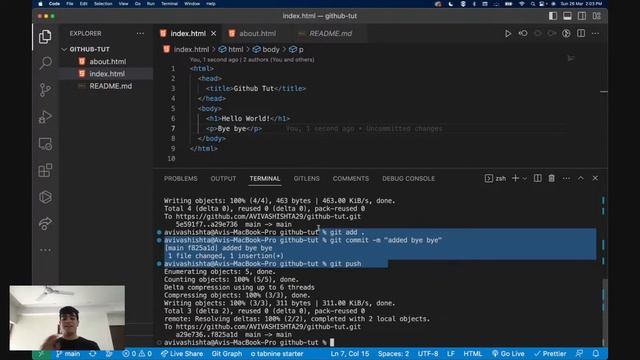
Task: Open the GITLENS panel tab
Action: click(307, 178)
